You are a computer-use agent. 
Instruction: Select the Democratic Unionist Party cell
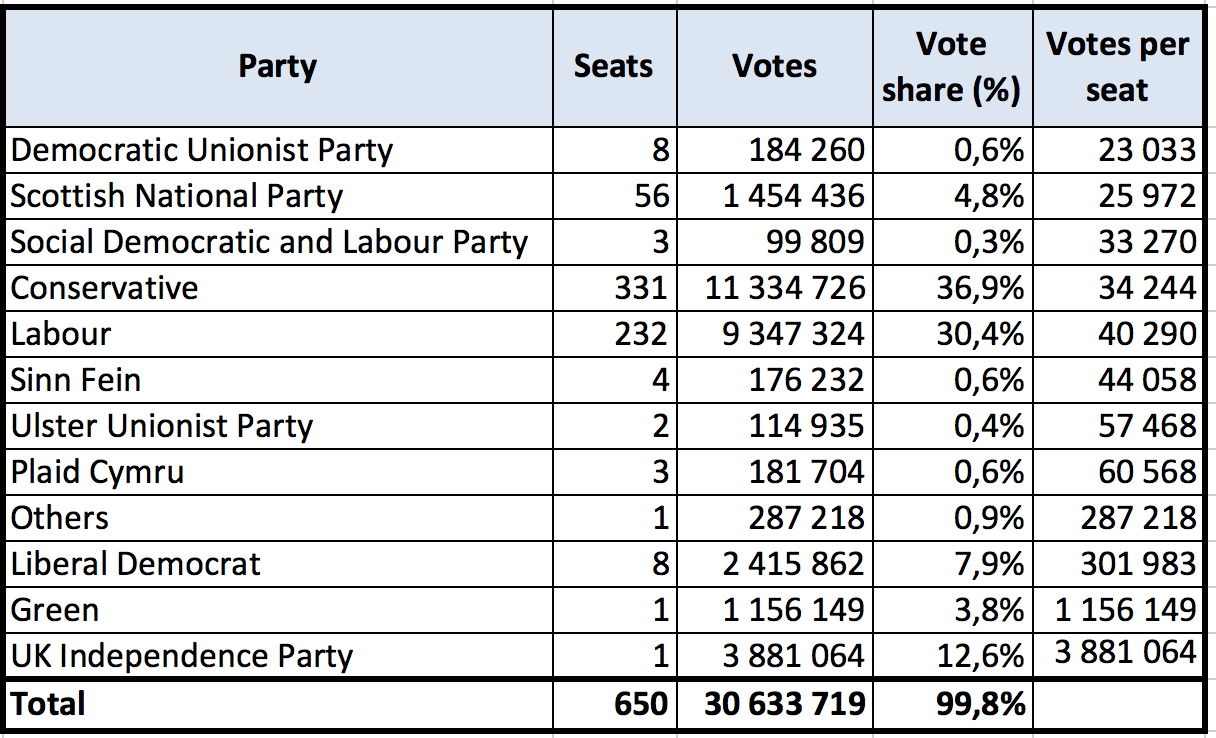click(202, 150)
